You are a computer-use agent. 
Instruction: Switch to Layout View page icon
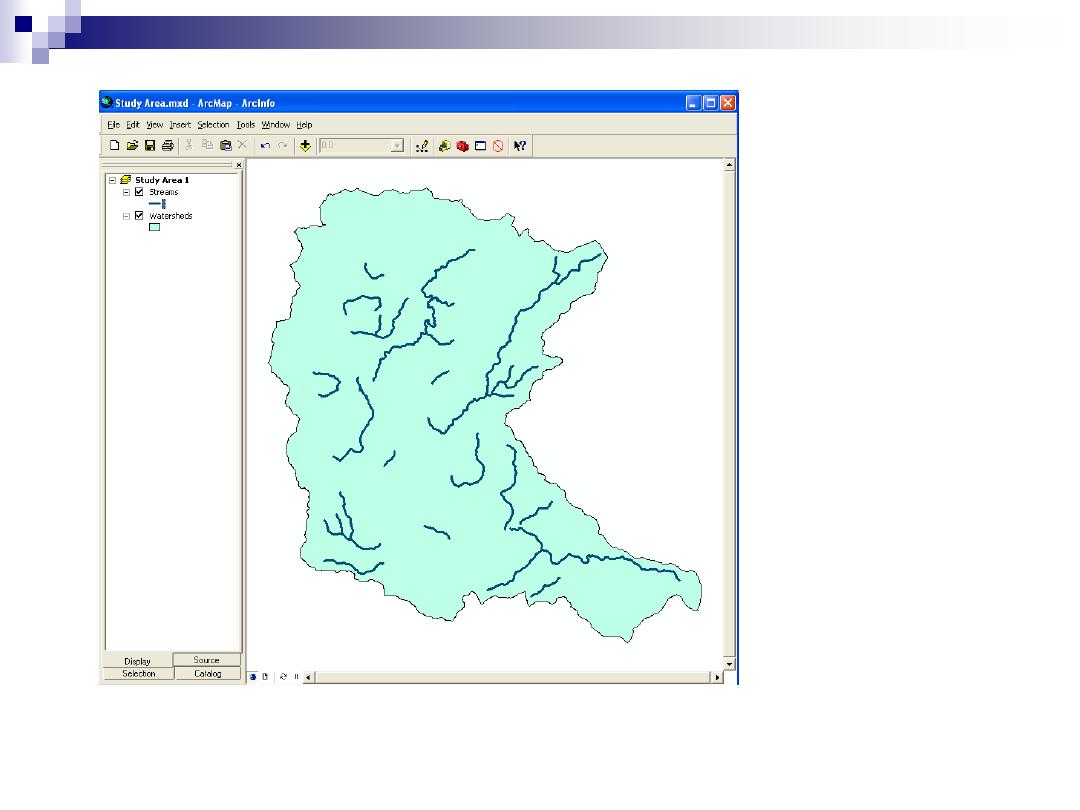(265, 677)
